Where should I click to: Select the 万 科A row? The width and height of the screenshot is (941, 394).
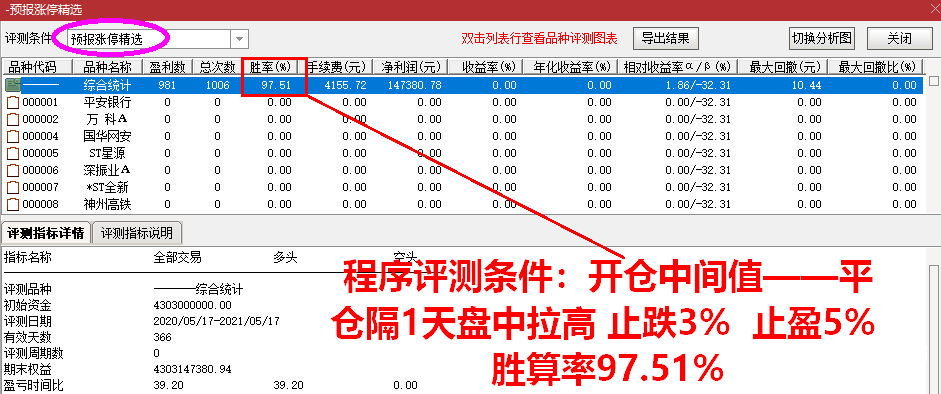pos(462,119)
